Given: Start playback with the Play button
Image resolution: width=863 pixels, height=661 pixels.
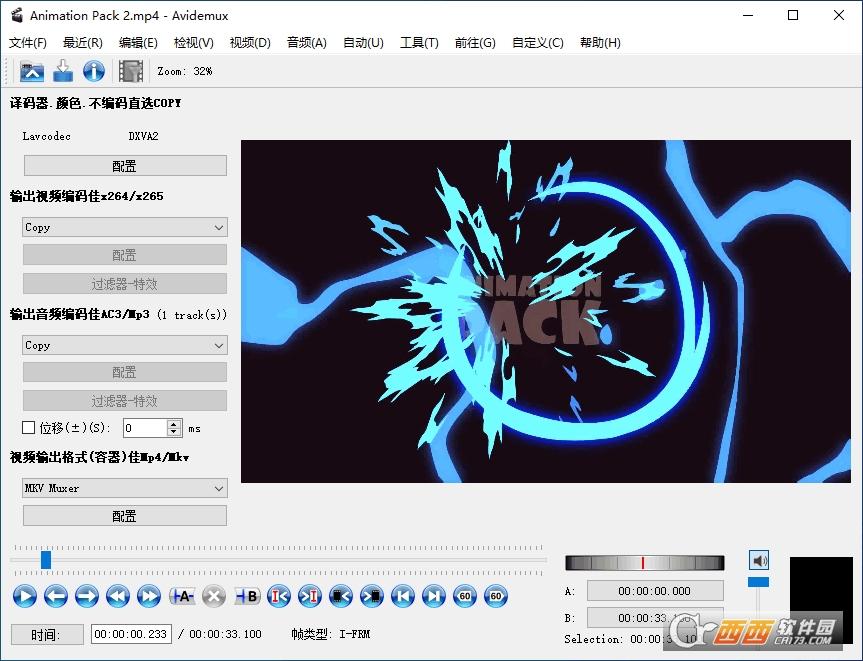Looking at the screenshot, I should [25, 596].
